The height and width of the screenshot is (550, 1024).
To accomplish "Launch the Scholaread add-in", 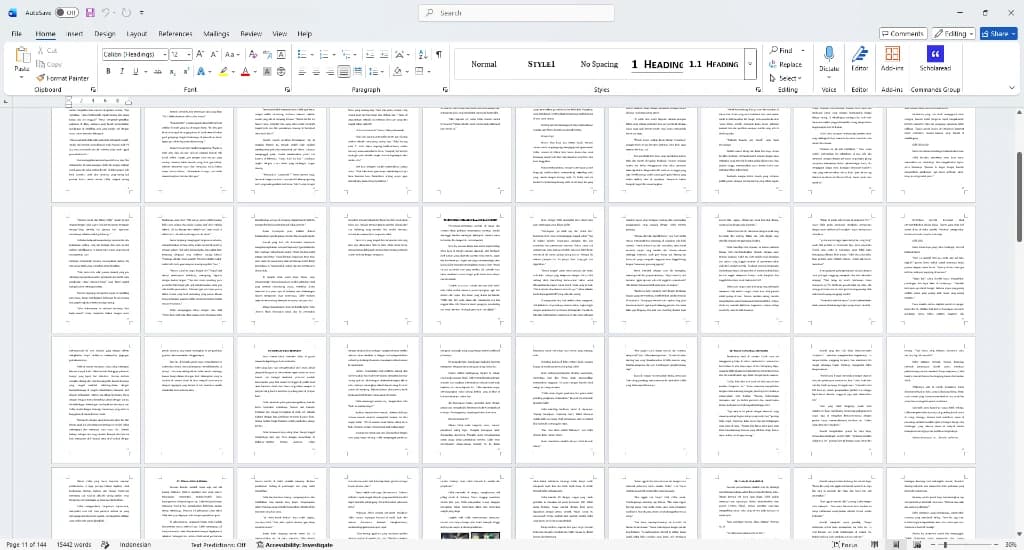I will 935,57.
